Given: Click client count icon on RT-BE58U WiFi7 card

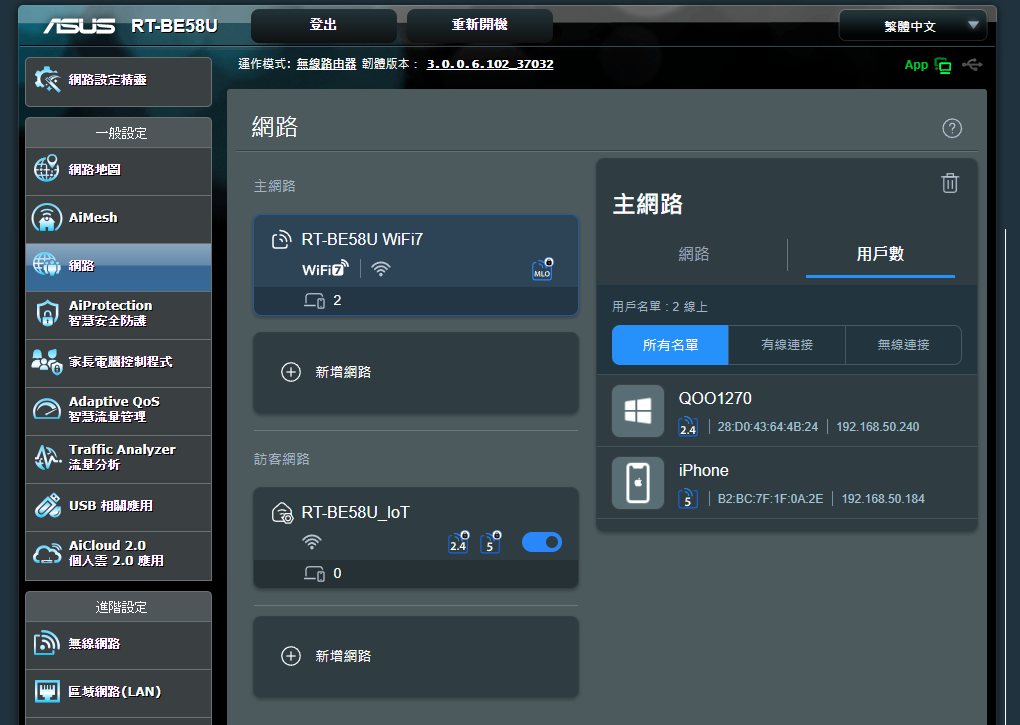Looking at the screenshot, I should click(x=315, y=300).
